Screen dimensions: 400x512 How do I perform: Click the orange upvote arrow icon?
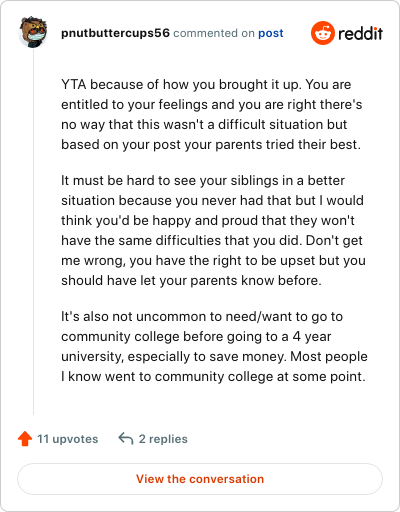click(25, 439)
